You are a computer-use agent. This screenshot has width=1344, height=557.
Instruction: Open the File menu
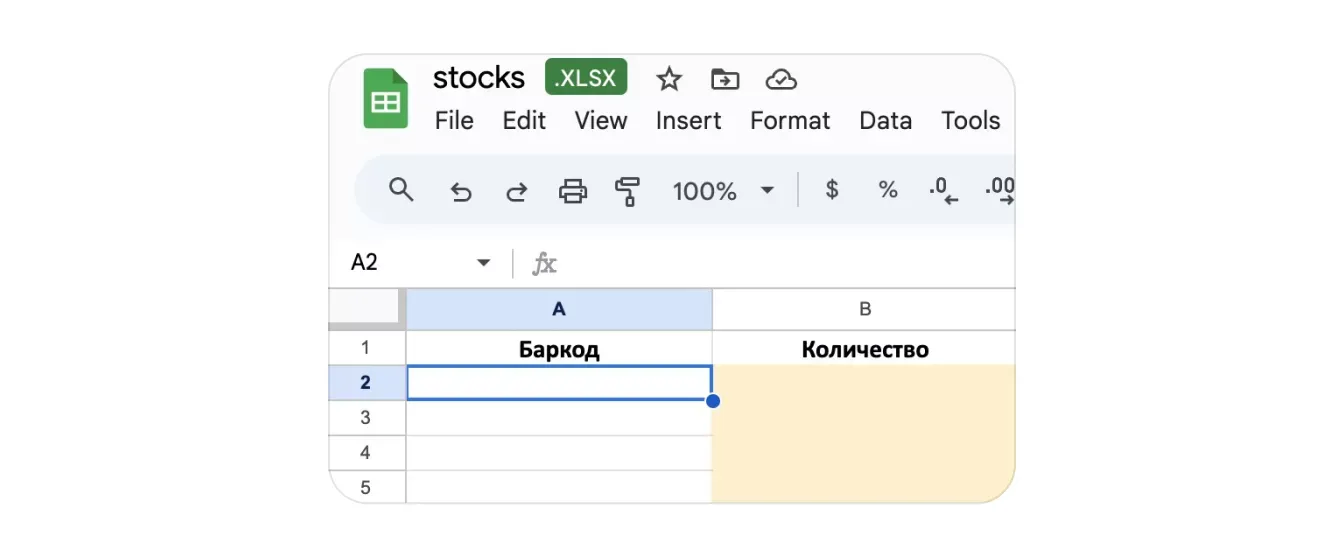(454, 121)
